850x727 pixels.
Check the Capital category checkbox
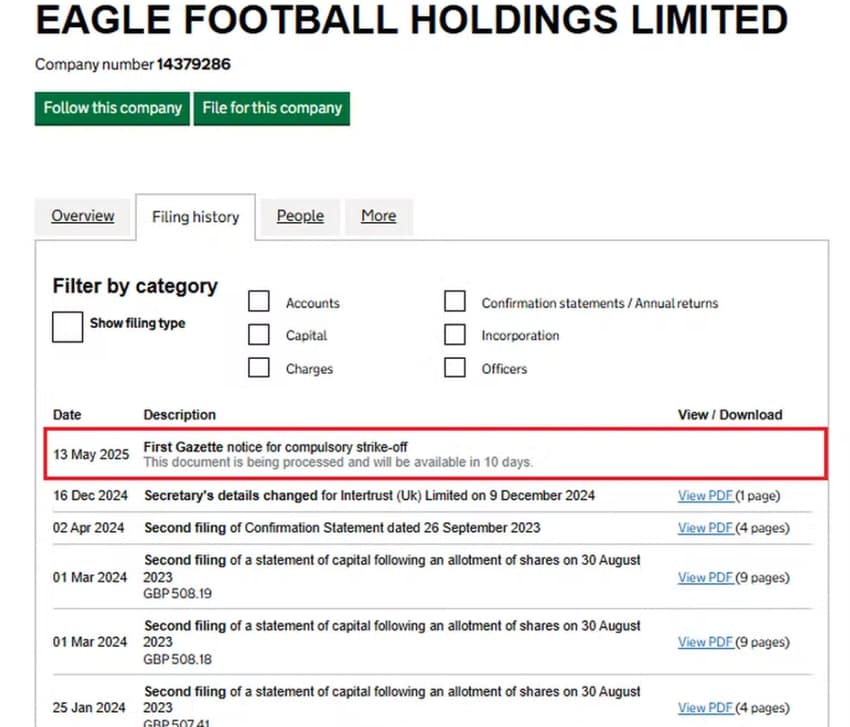pos(259,335)
